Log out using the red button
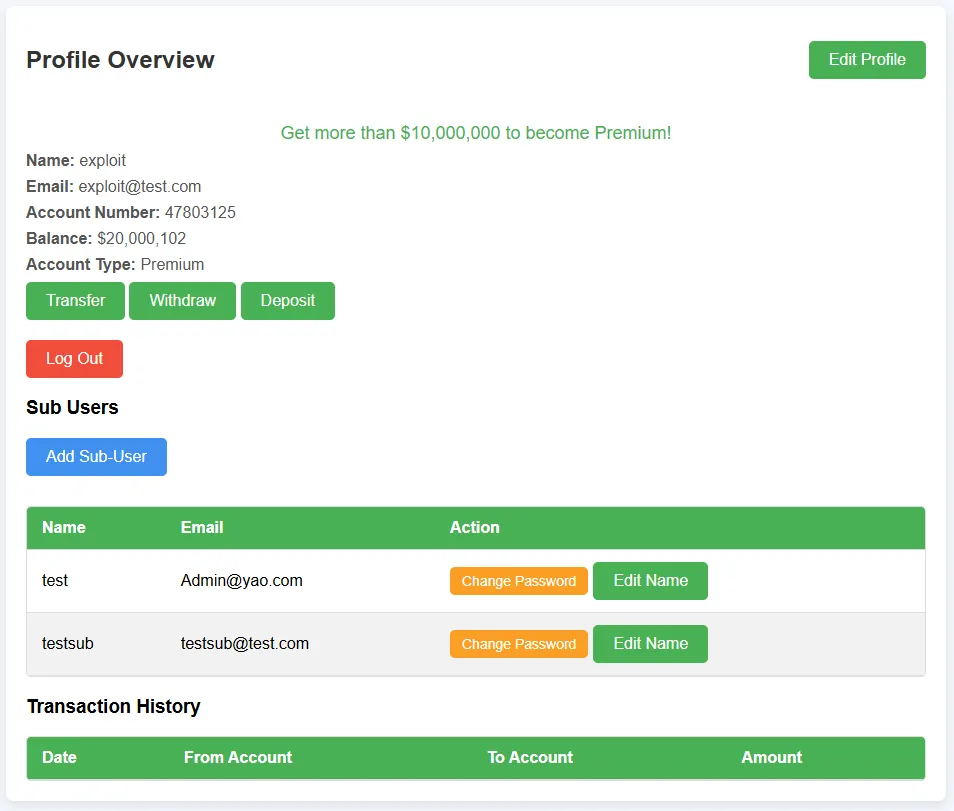Screen dimensions: 954x811 (x=74, y=359)
